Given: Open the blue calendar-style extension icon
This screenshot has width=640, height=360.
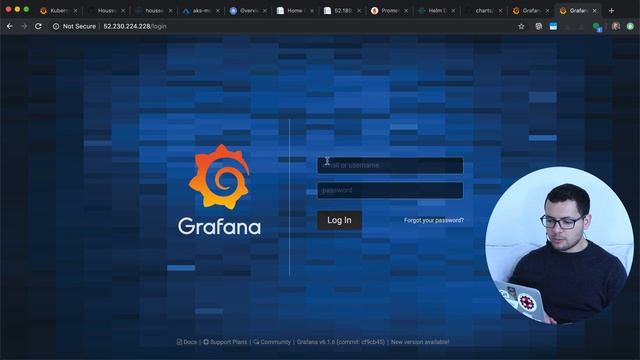Looking at the screenshot, I should coord(553,27).
